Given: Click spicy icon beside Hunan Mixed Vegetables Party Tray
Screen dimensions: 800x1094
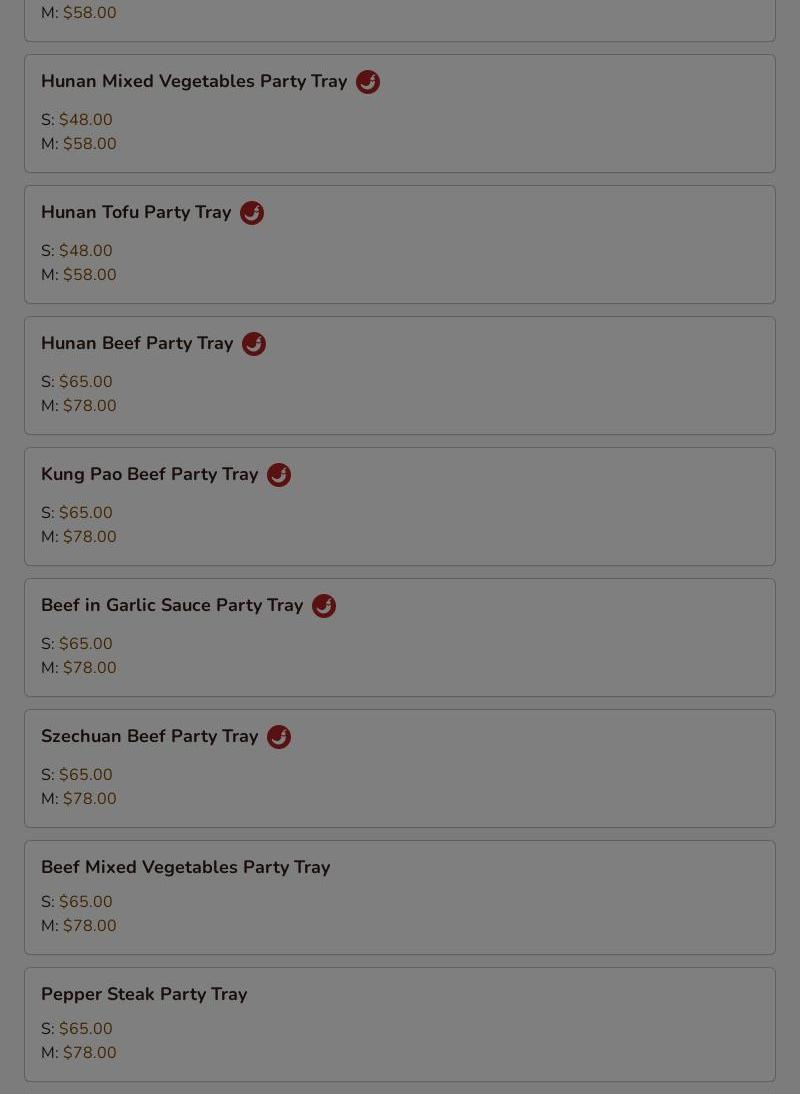Looking at the screenshot, I should (x=368, y=82).
